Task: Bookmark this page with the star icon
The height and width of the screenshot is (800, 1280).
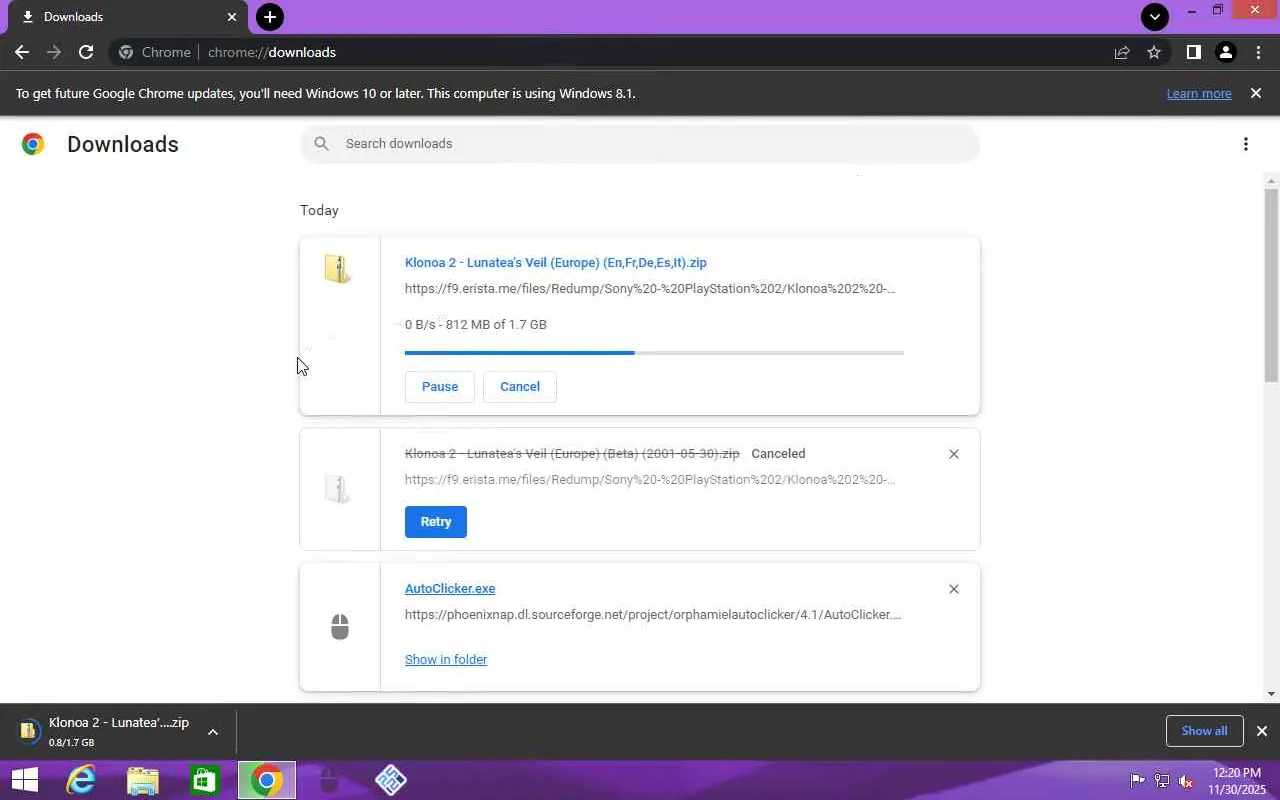Action: point(1154,52)
